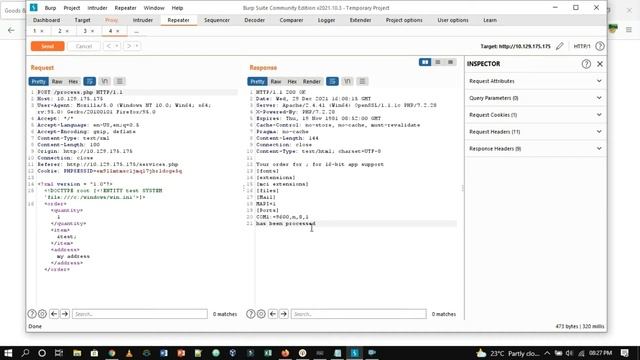Open Request search help icon
Image resolution: width=640 pixels, height=360 pixels.
[x=32, y=314]
